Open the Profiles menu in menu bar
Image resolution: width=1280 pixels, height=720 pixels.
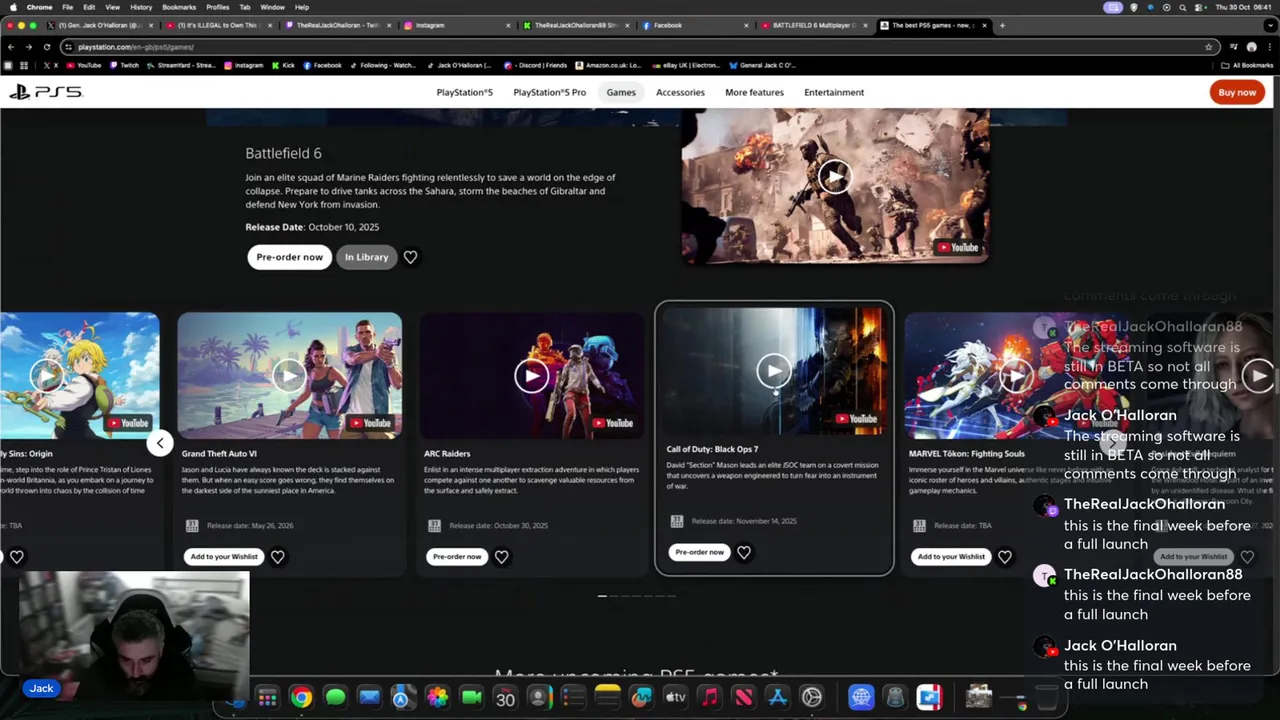click(217, 7)
